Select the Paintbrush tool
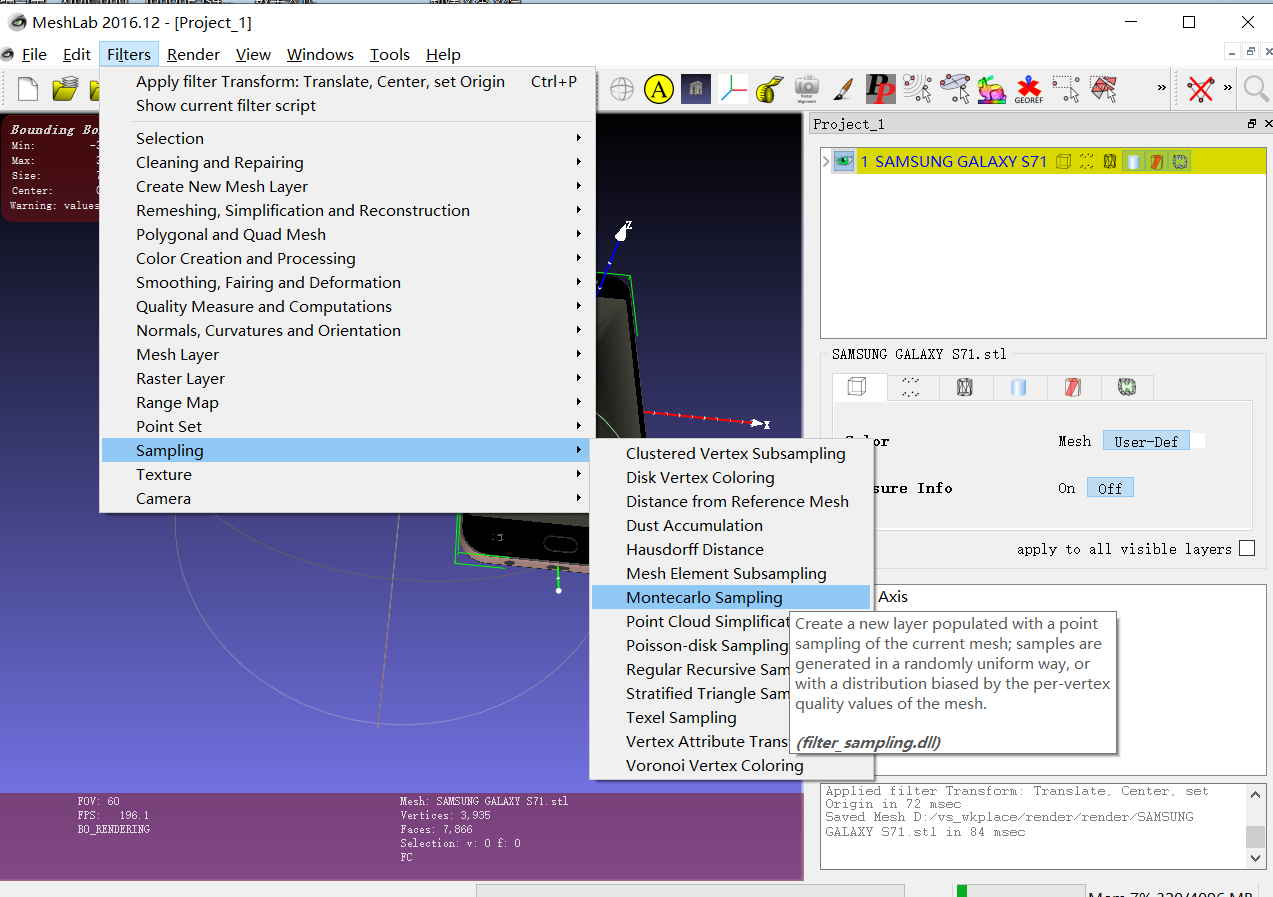1273x897 pixels. click(x=843, y=89)
